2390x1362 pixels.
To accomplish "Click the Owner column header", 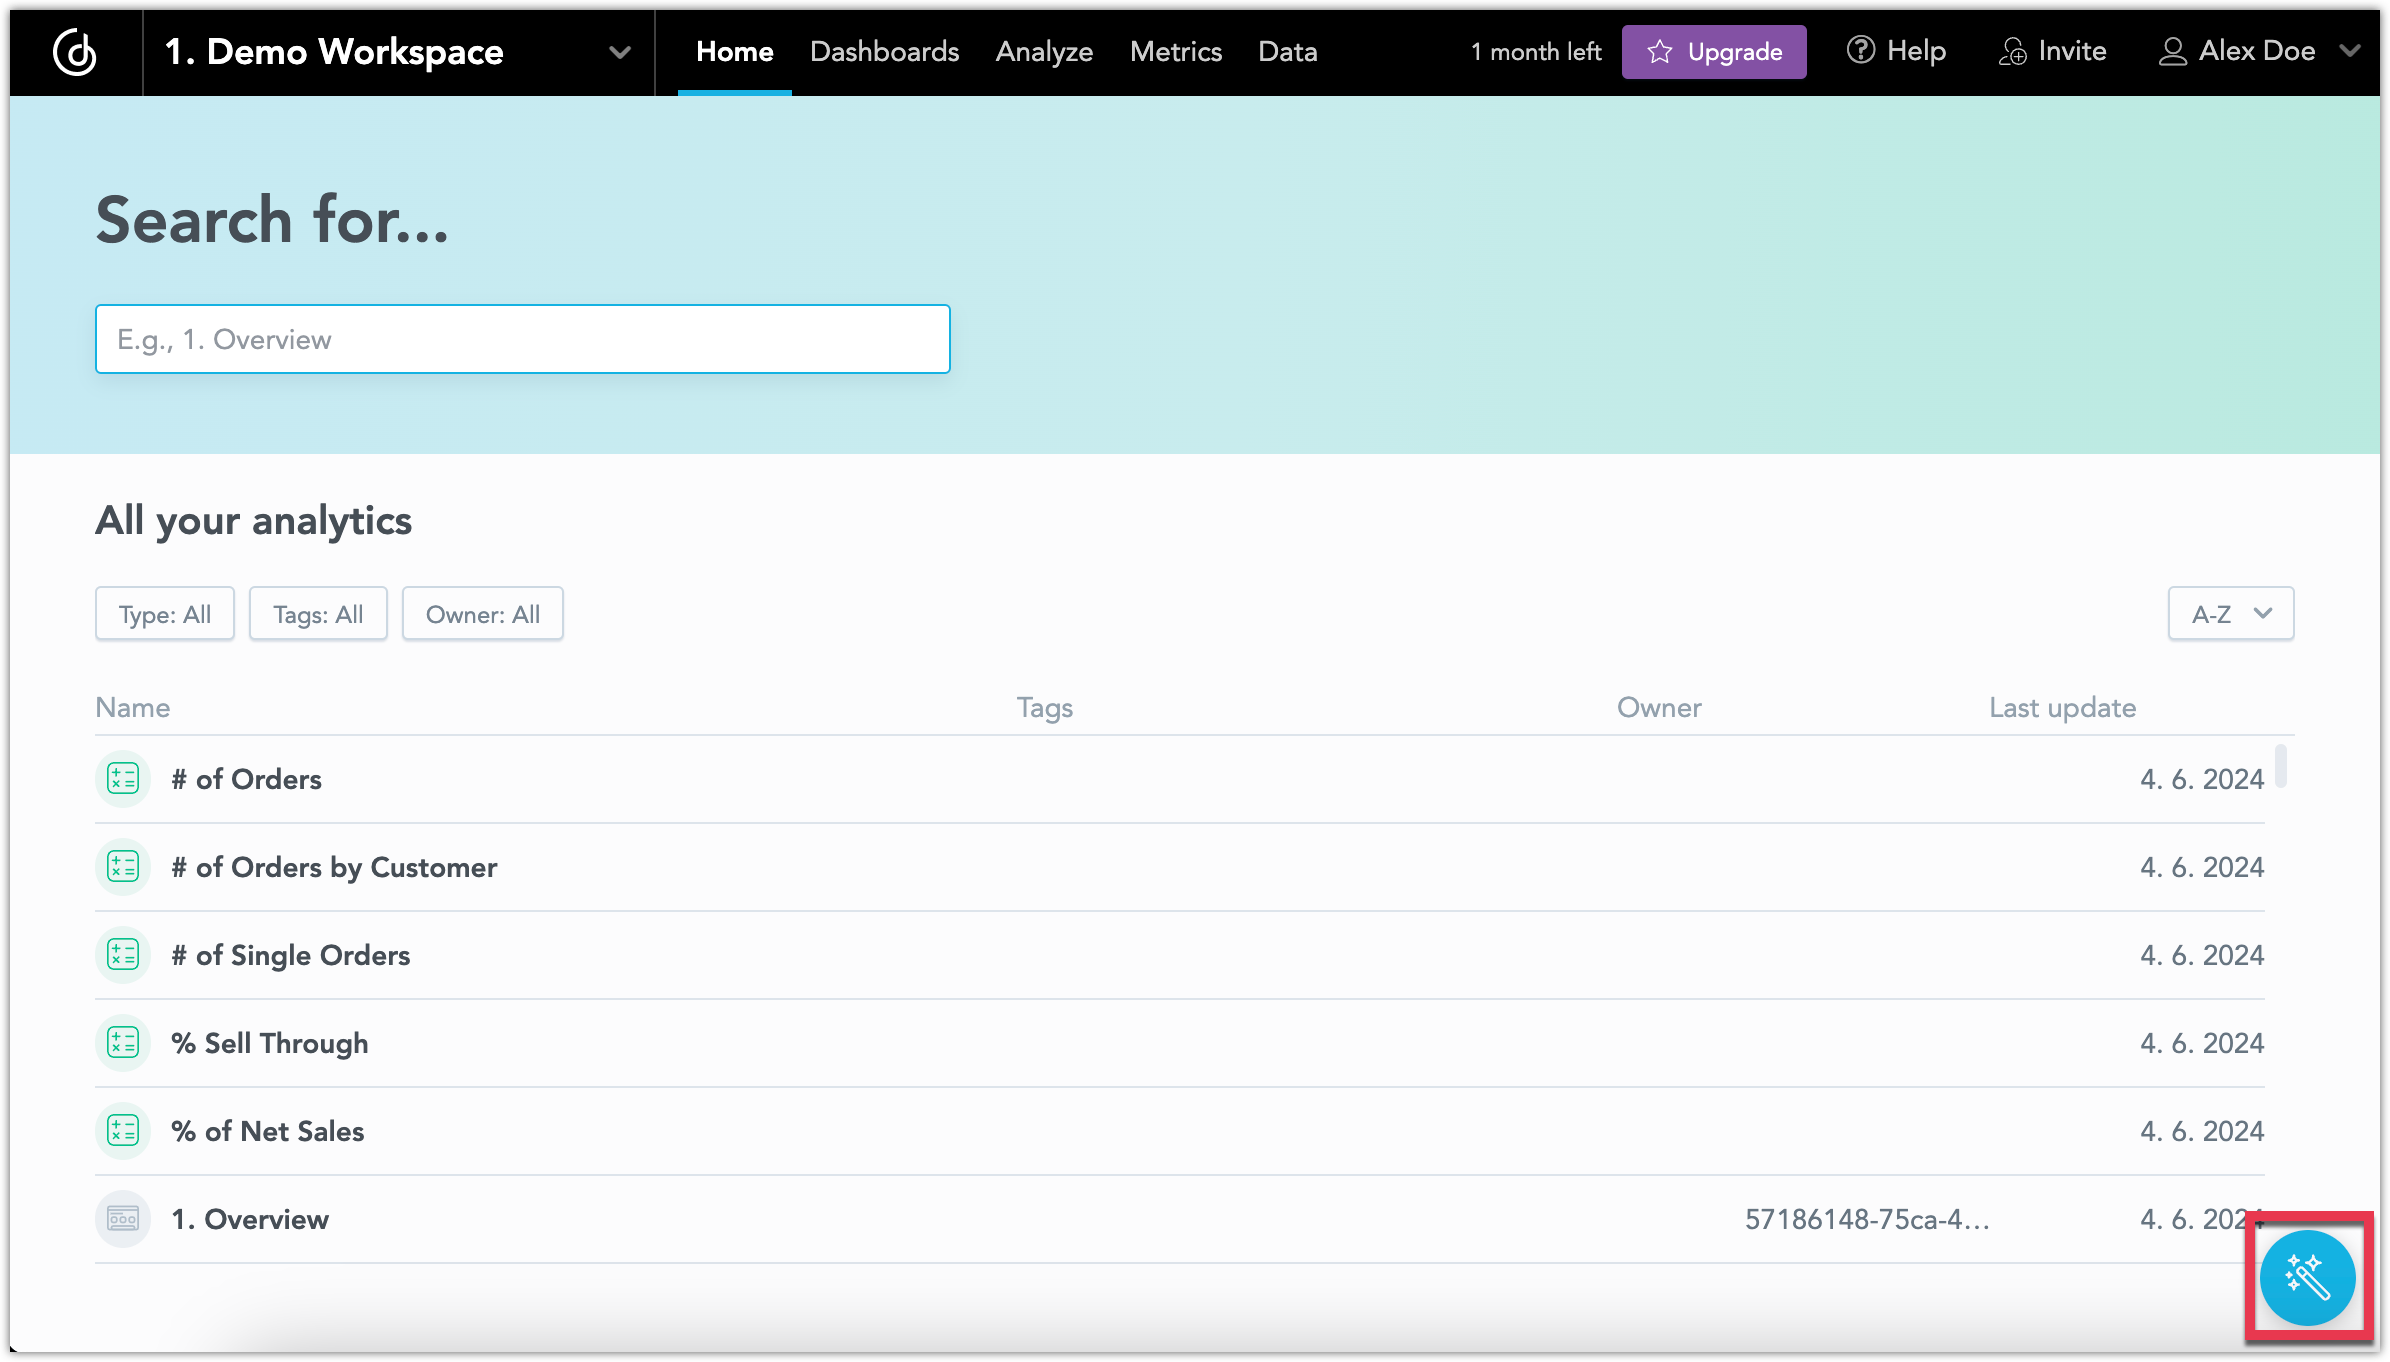I will tap(1659, 707).
